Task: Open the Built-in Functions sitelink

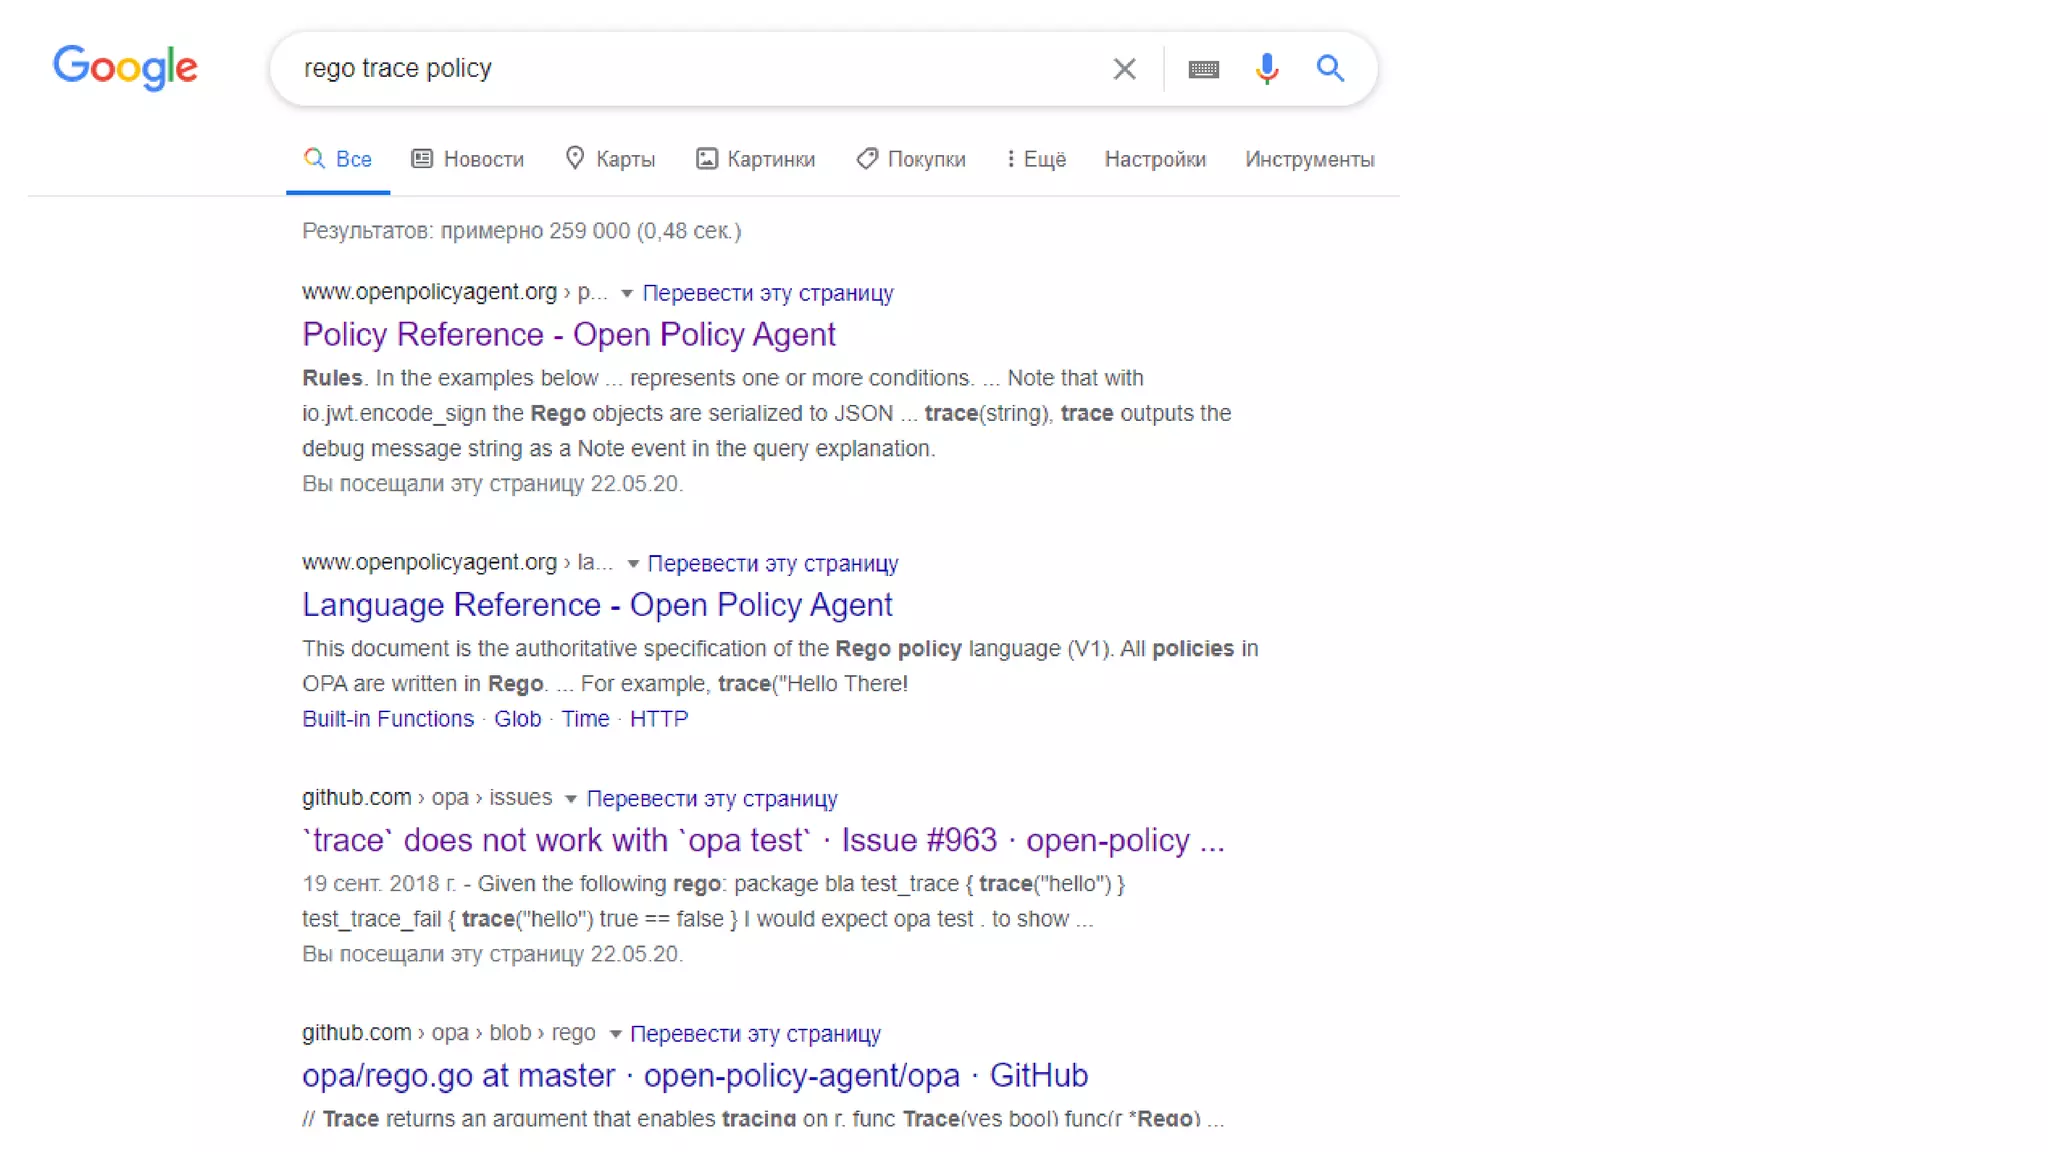Action: pyautogui.click(x=388, y=719)
